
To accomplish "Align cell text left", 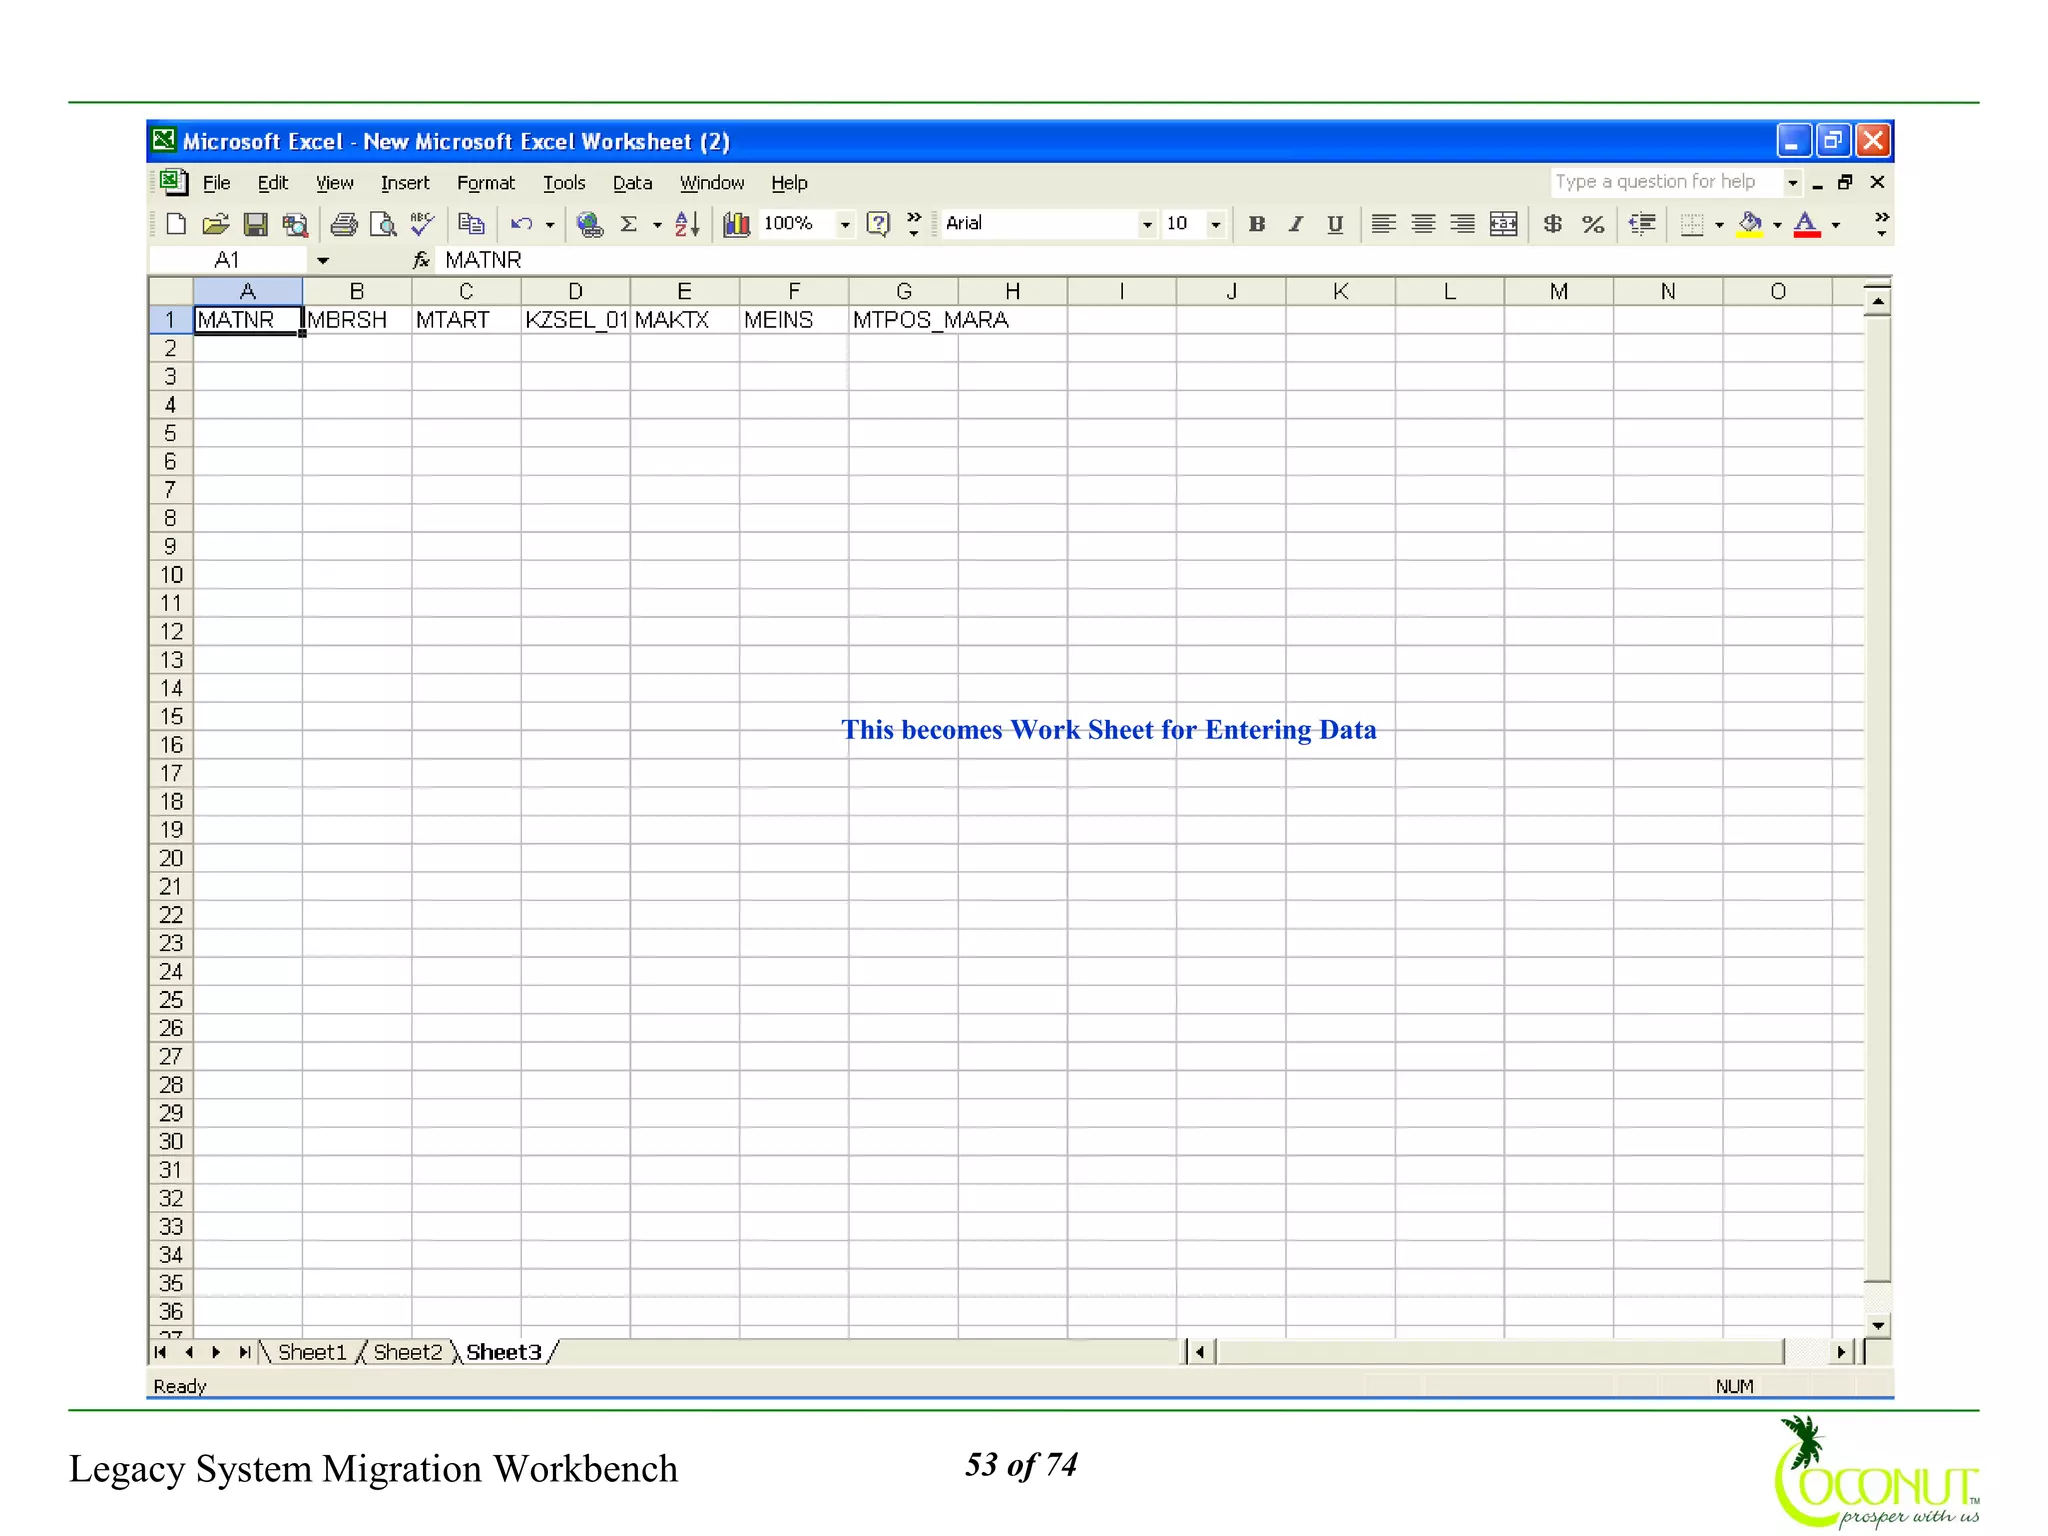I will (1383, 224).
